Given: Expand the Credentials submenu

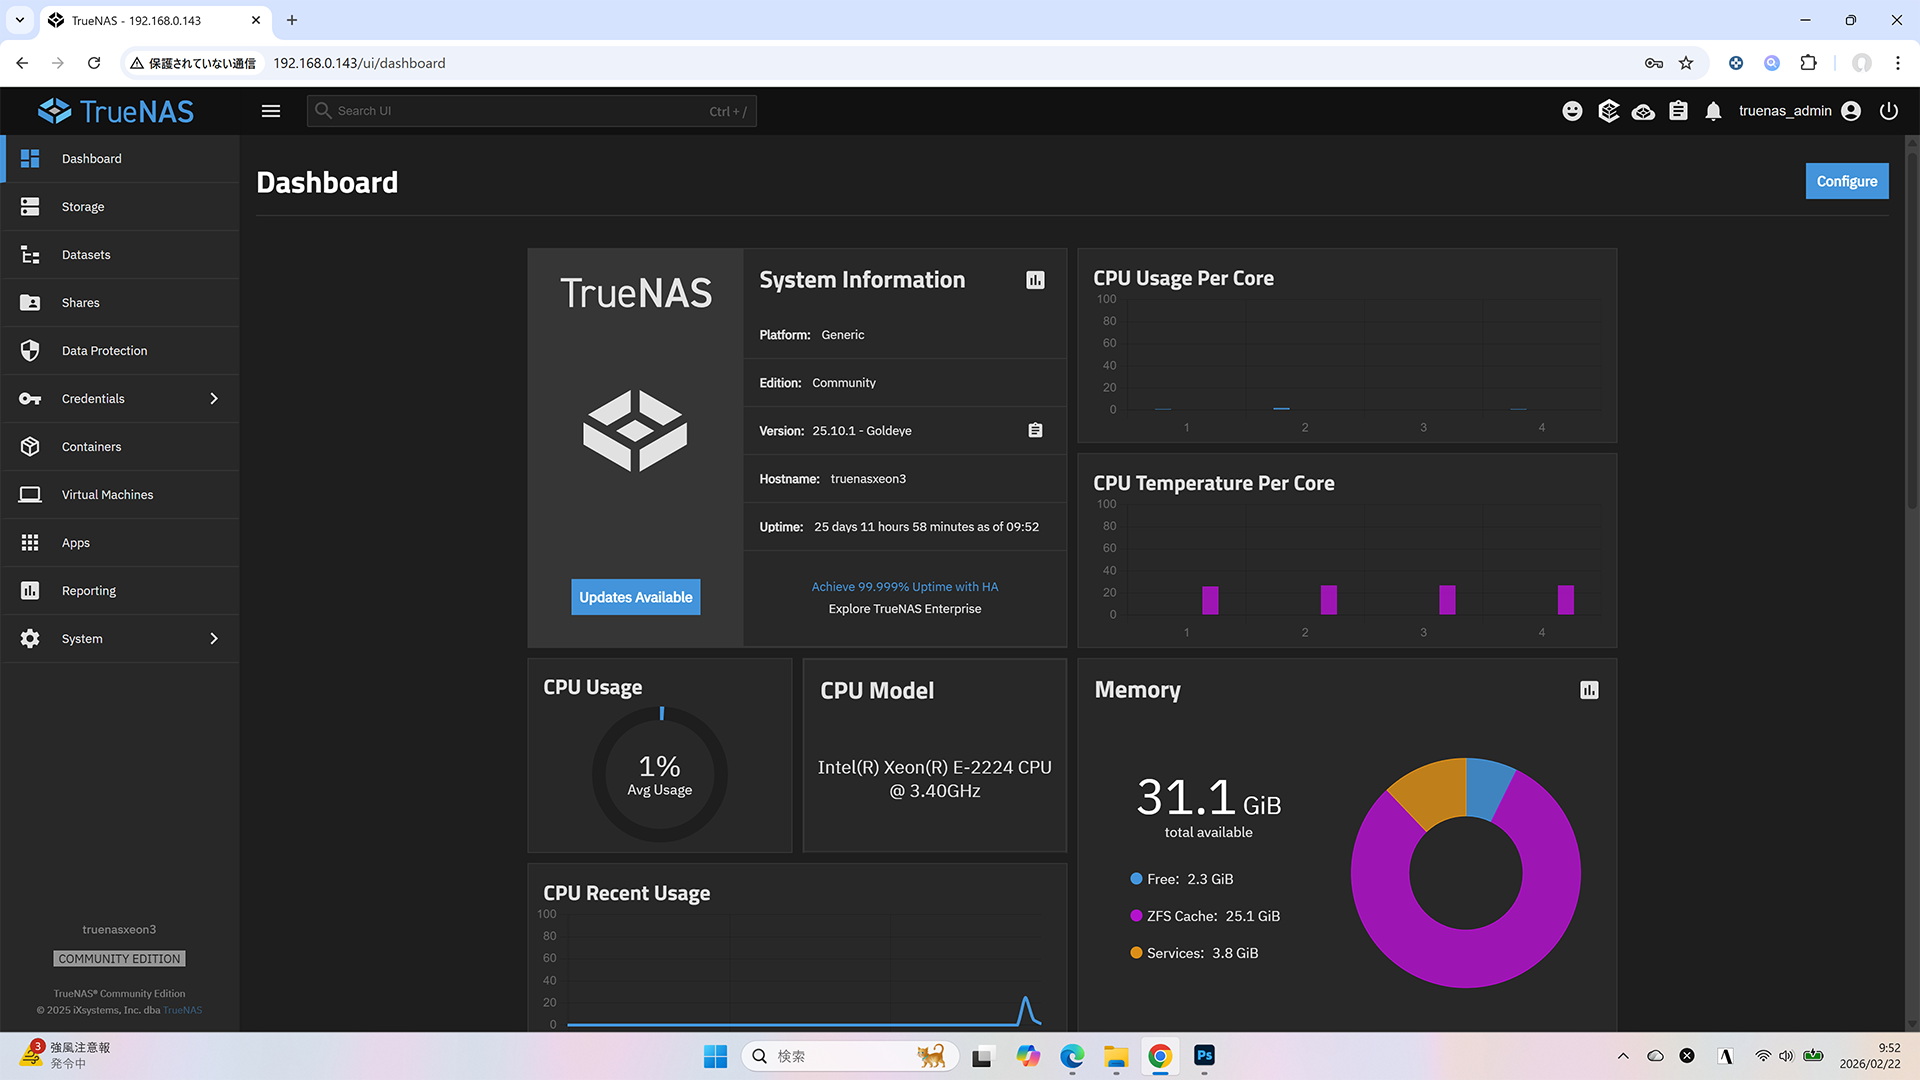Looking at the screenshot, I should point(213,399).
